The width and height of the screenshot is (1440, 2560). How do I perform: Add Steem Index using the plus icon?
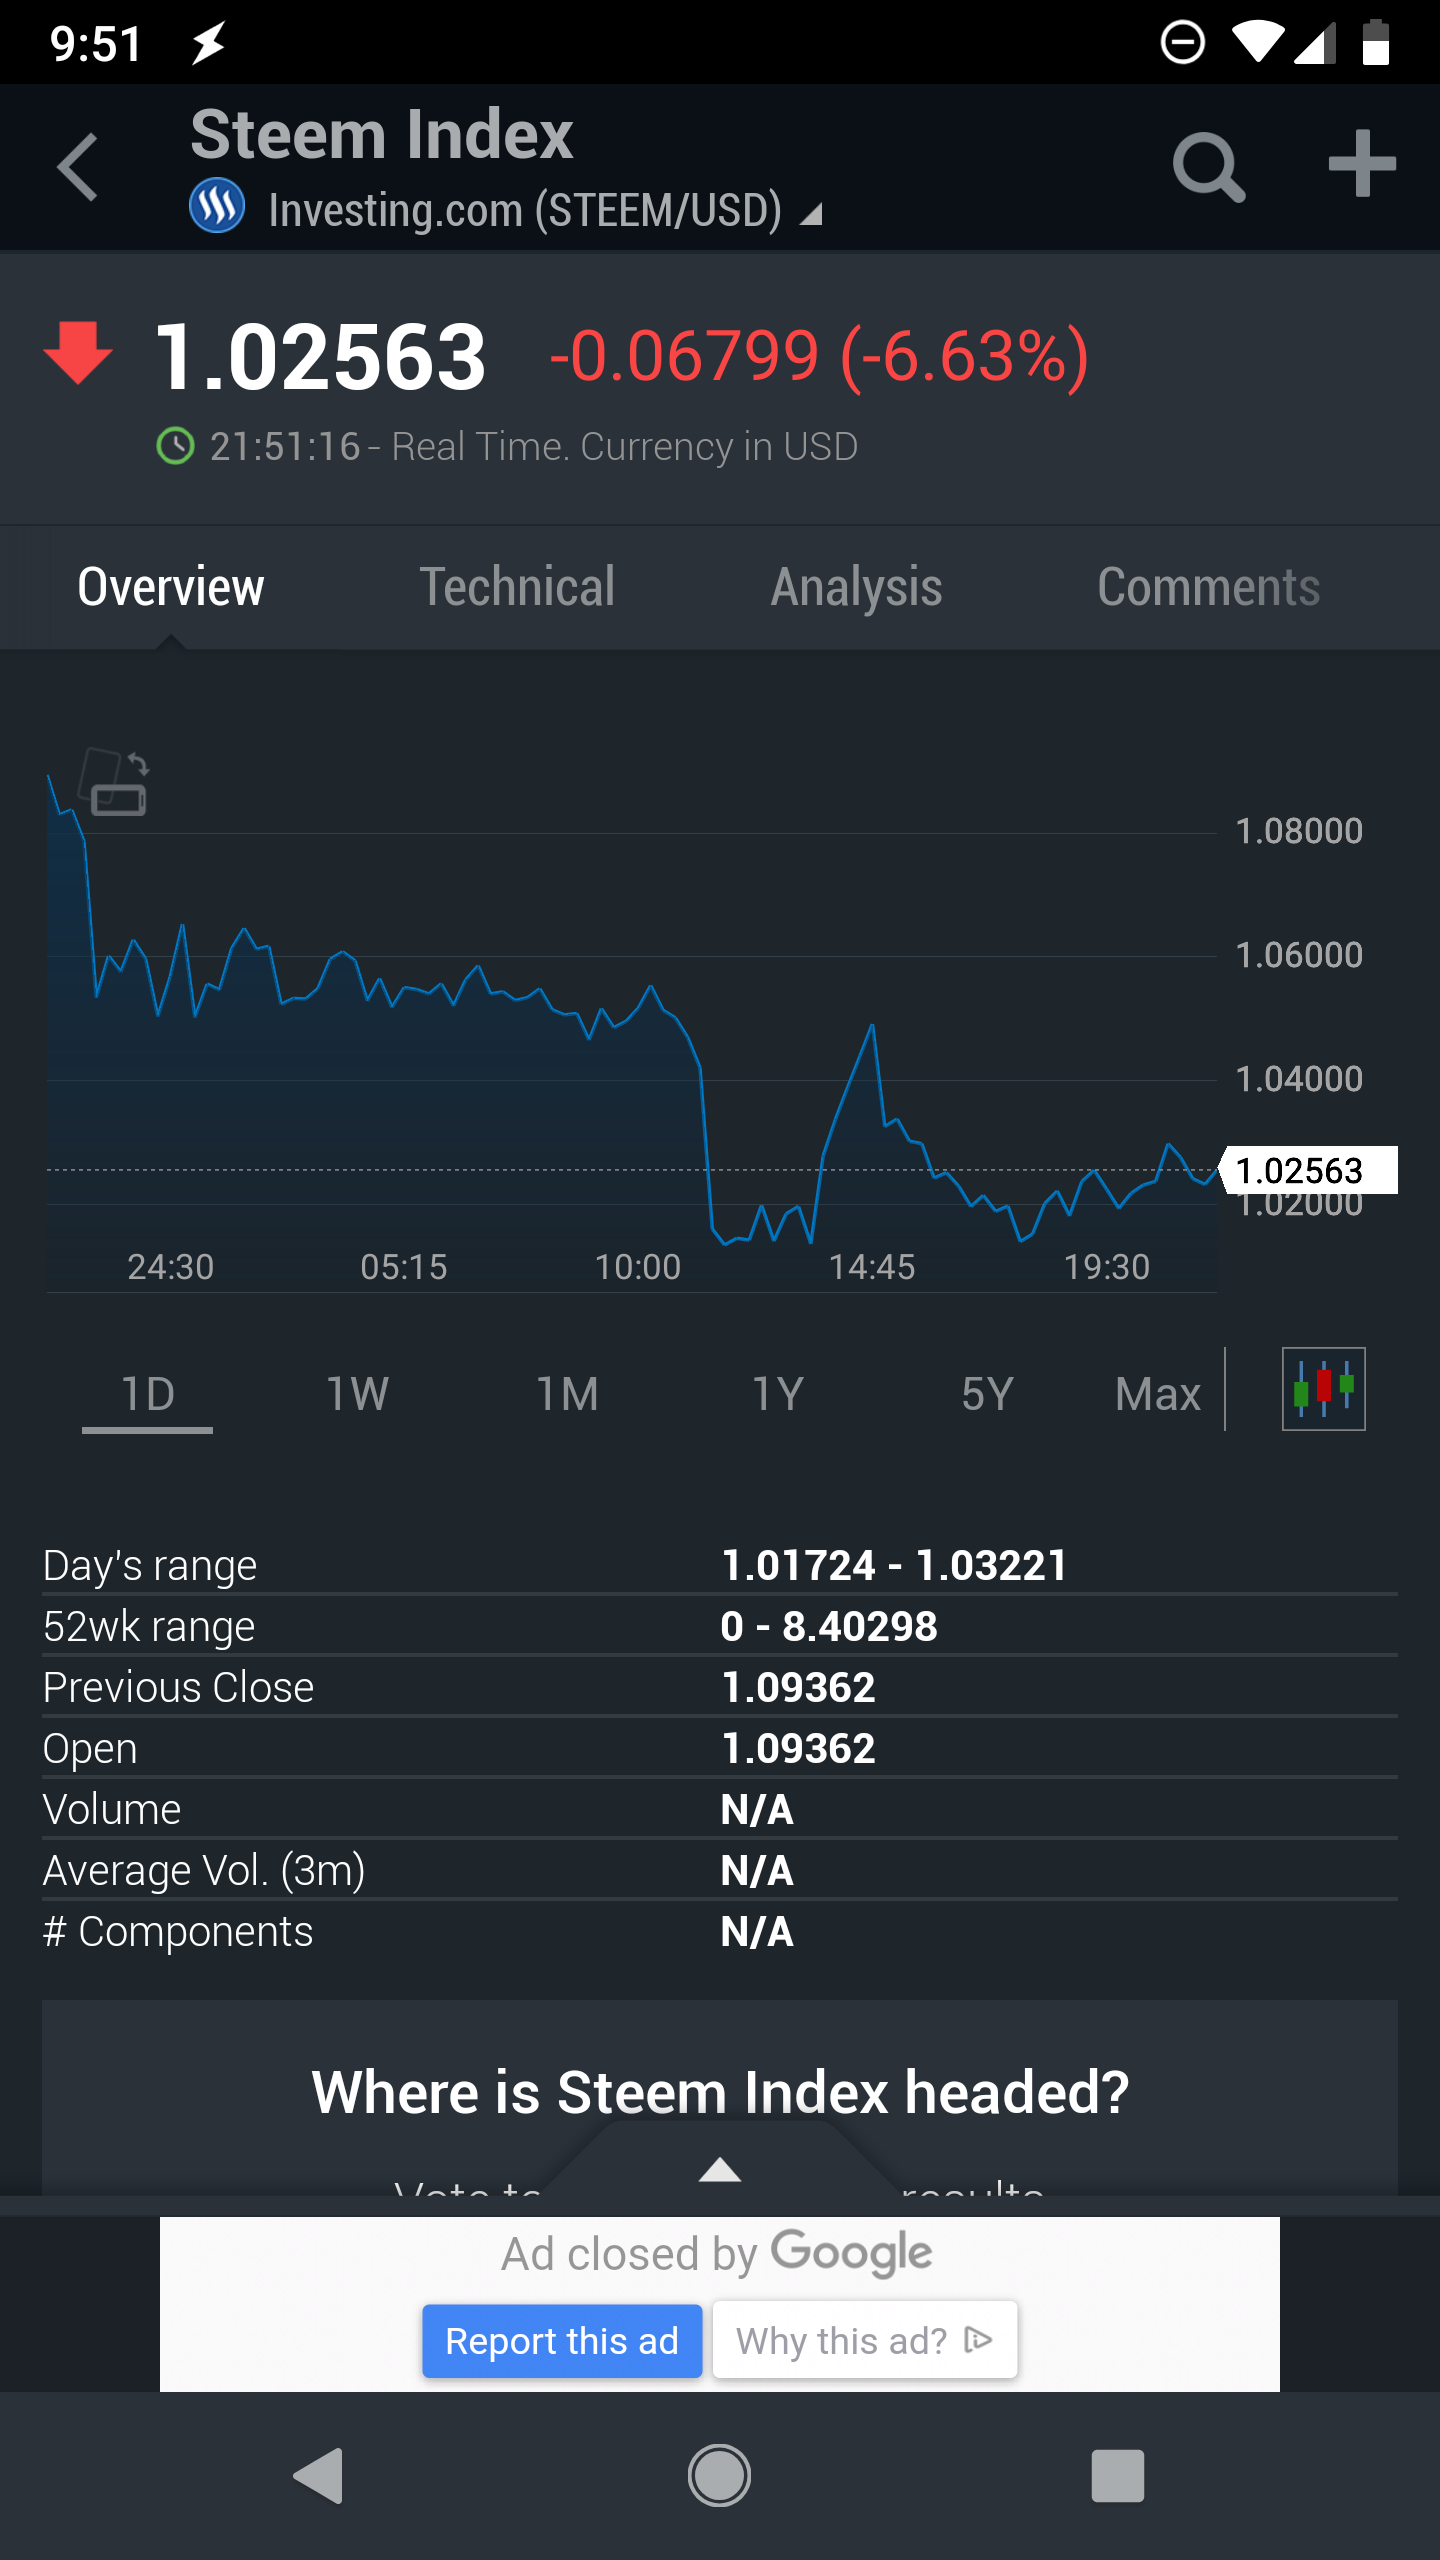click(x=1361, y=164)
